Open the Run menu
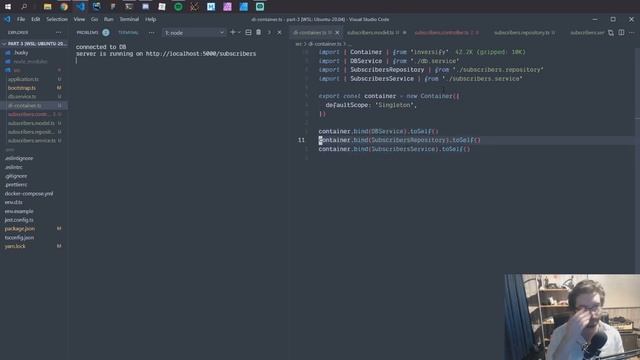Viewport: 640px width, 360px height. coord(109,19)
